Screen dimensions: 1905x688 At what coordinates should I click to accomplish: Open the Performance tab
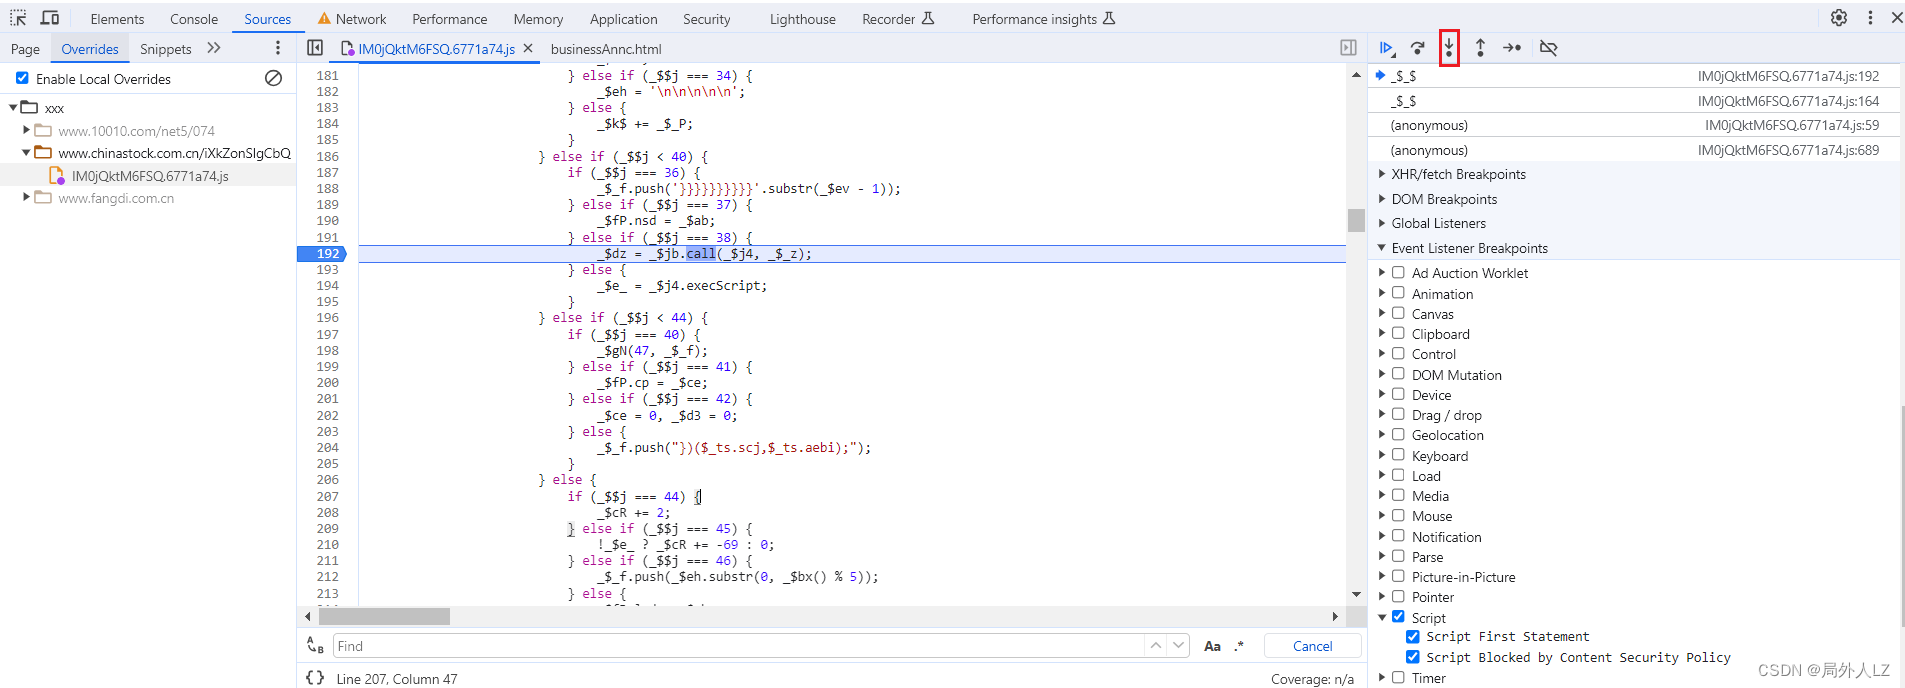point(450,19)
